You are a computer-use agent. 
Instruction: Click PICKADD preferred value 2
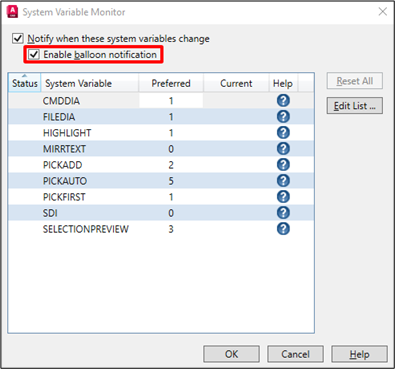point(171,165)
